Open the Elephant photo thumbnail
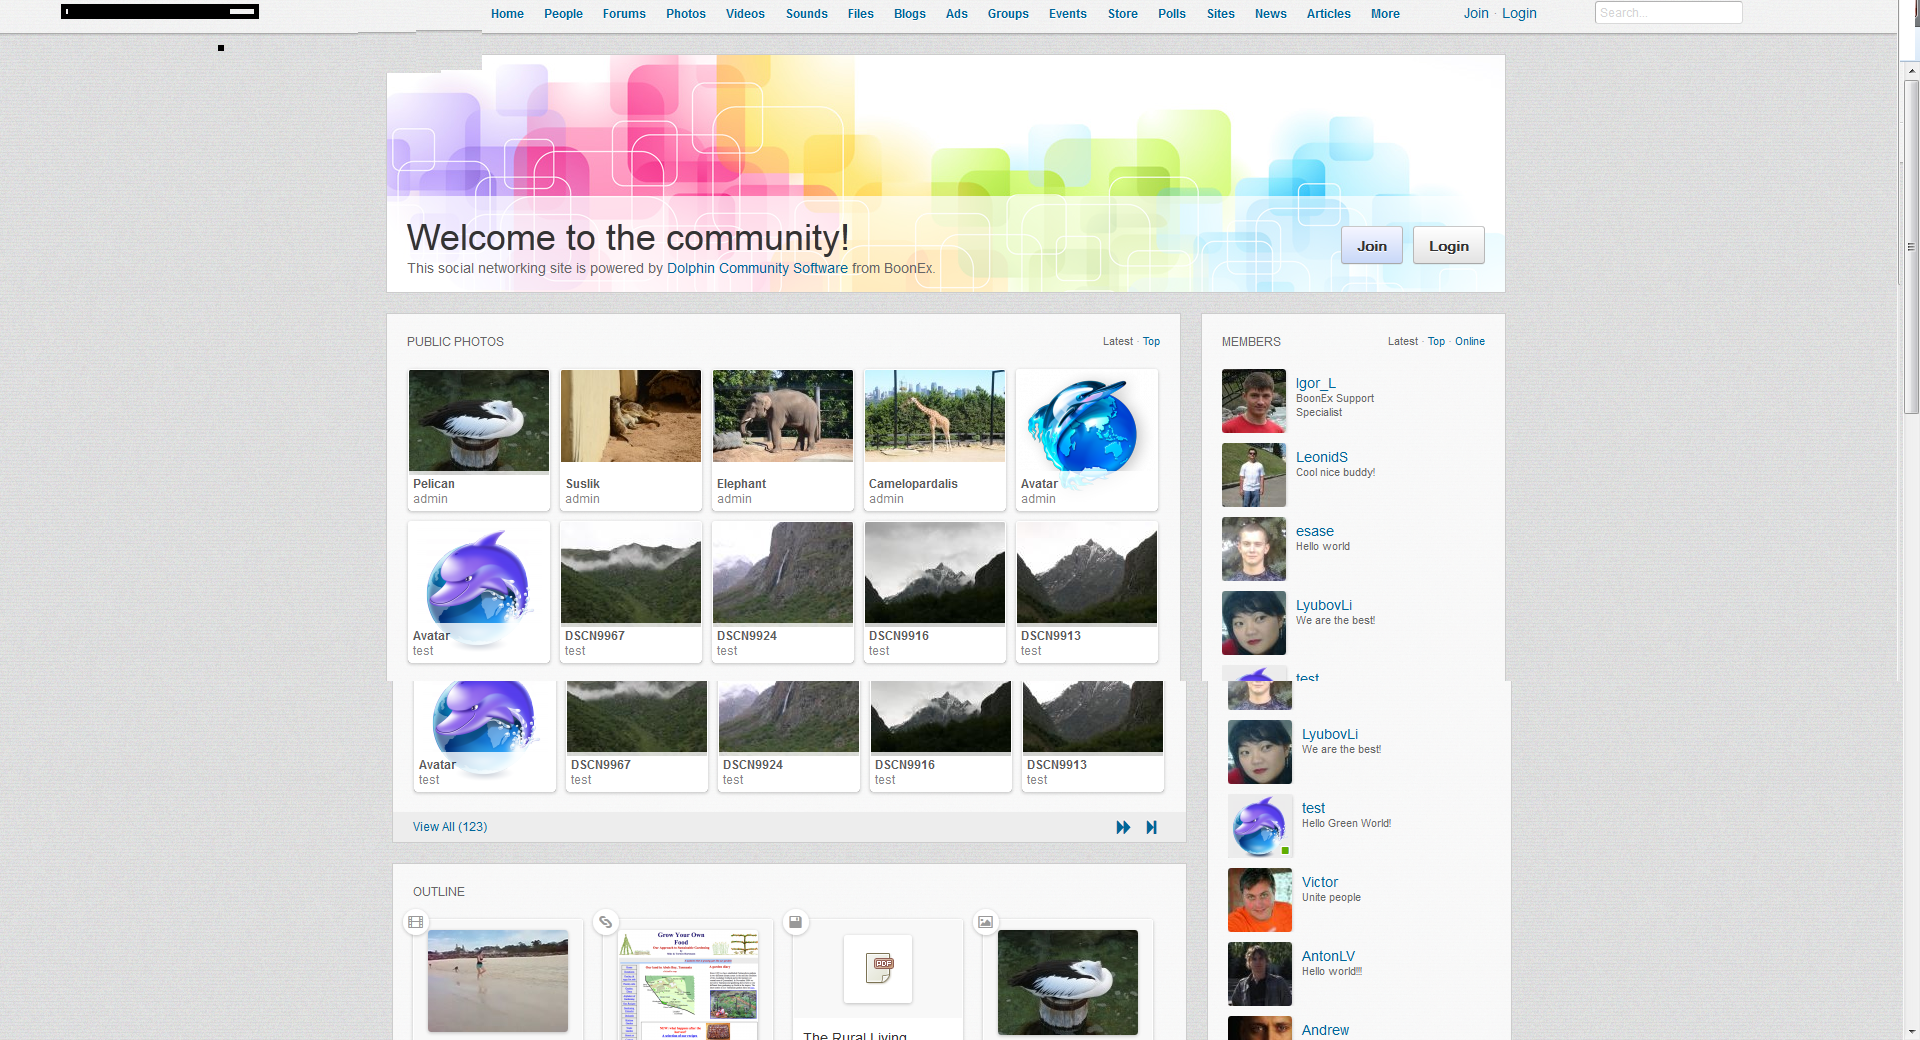Viewport: 1920px width, 1040px height. (x=783, y=416)
